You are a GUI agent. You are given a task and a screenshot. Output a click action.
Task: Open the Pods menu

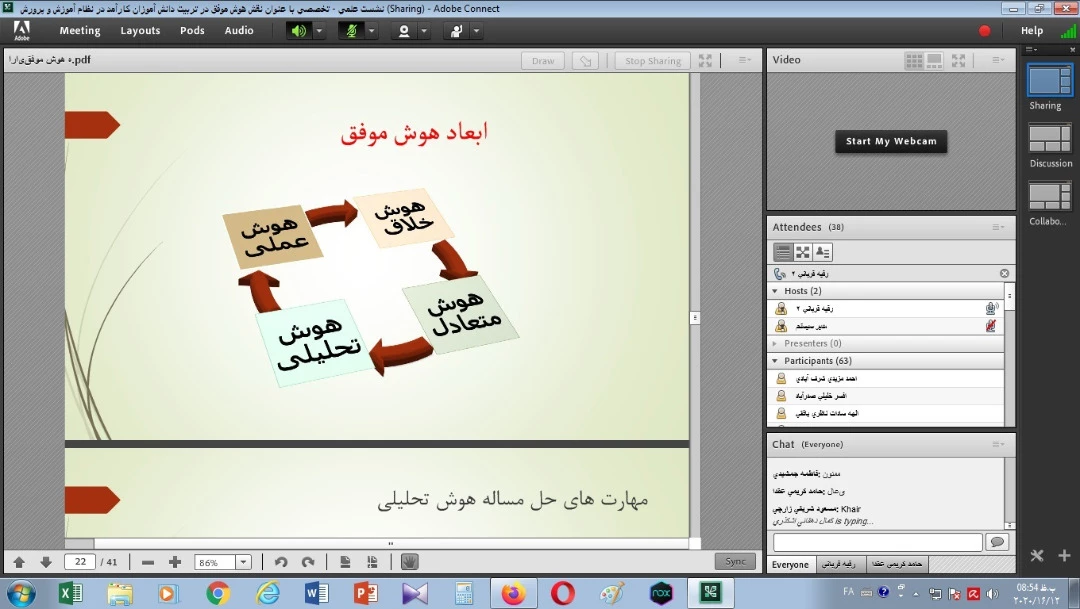[x=192, y=31]
